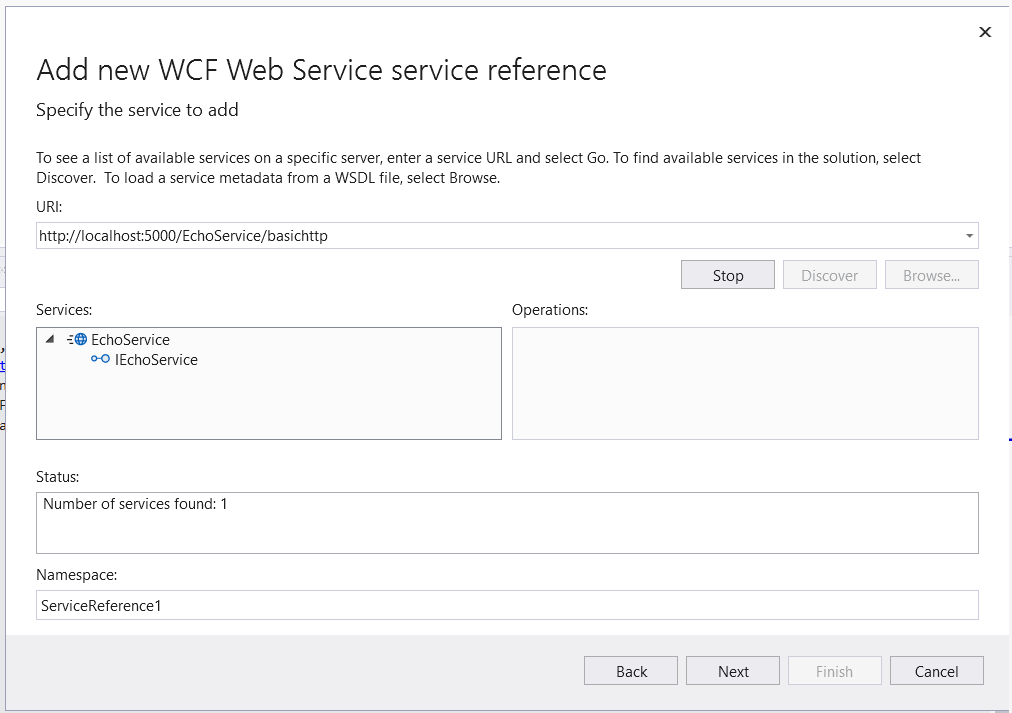Close the dialog using the X button
1012x713 pixels.
coord(984,32)
